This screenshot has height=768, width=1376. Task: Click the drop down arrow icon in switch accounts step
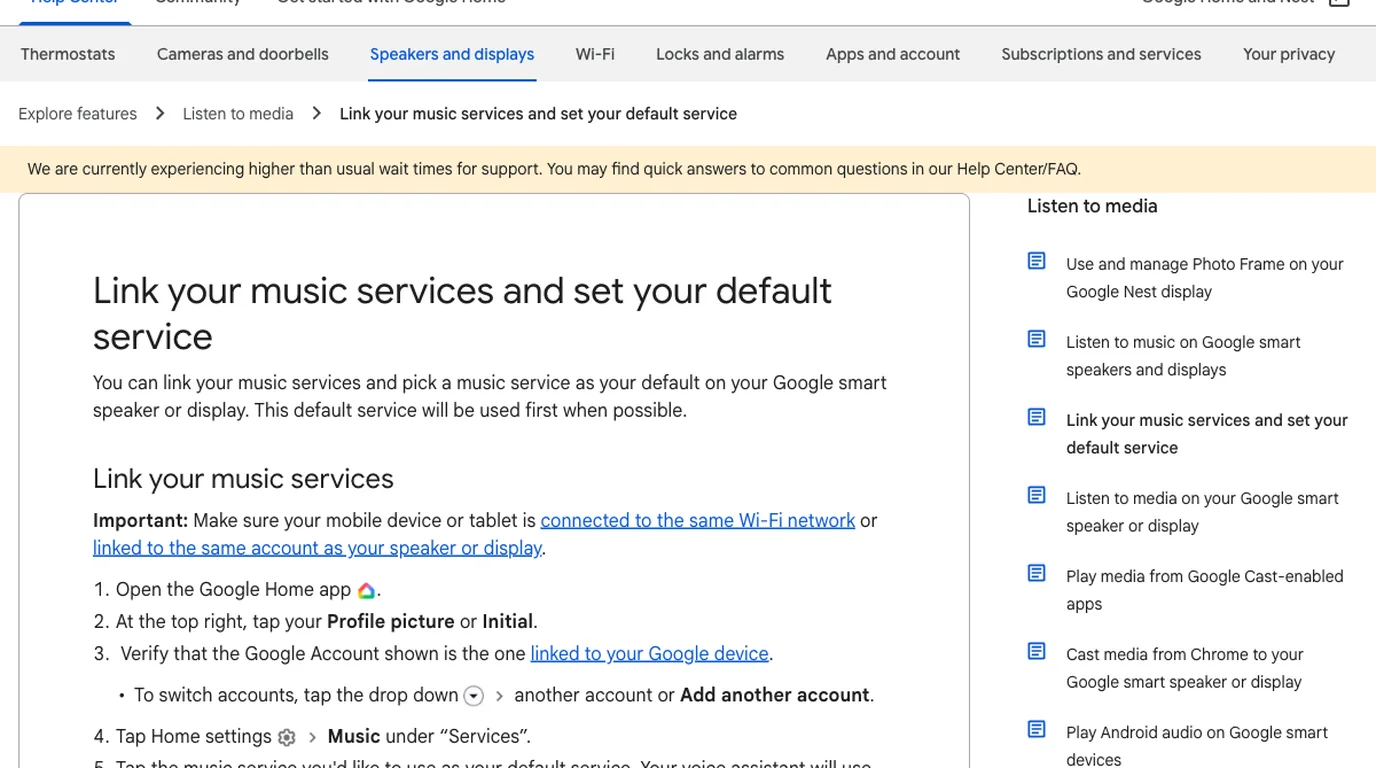point(474,696)
